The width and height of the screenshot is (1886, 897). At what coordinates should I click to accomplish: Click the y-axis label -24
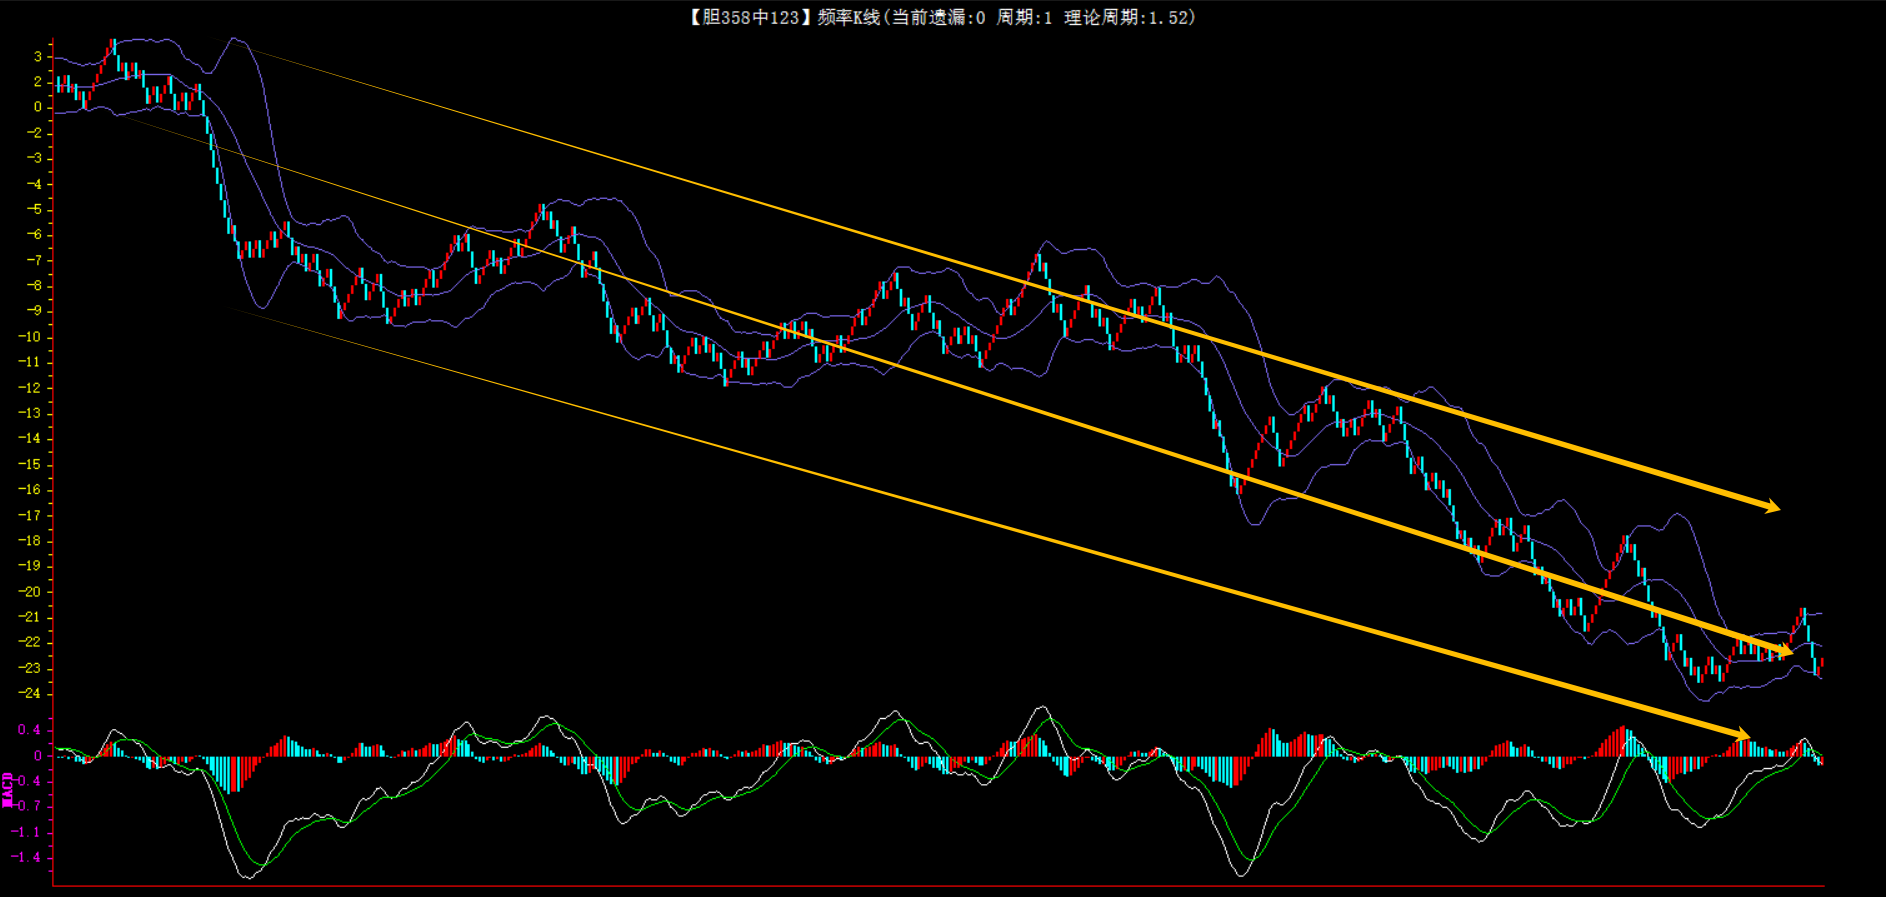30,693
